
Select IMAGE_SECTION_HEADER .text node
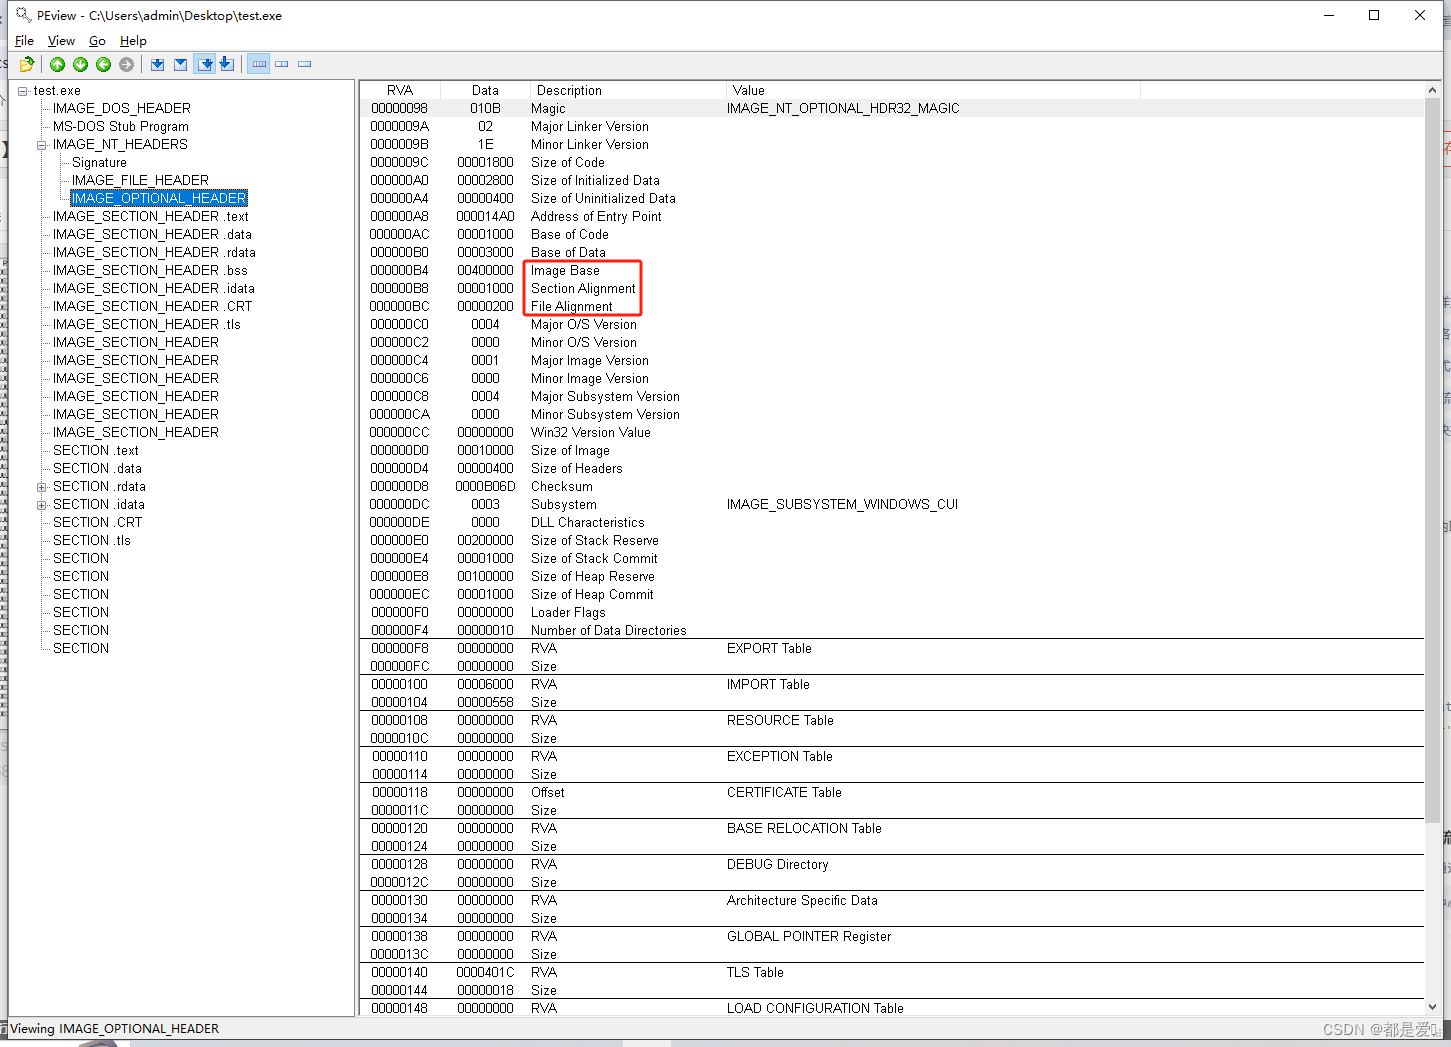coord(150,216)
